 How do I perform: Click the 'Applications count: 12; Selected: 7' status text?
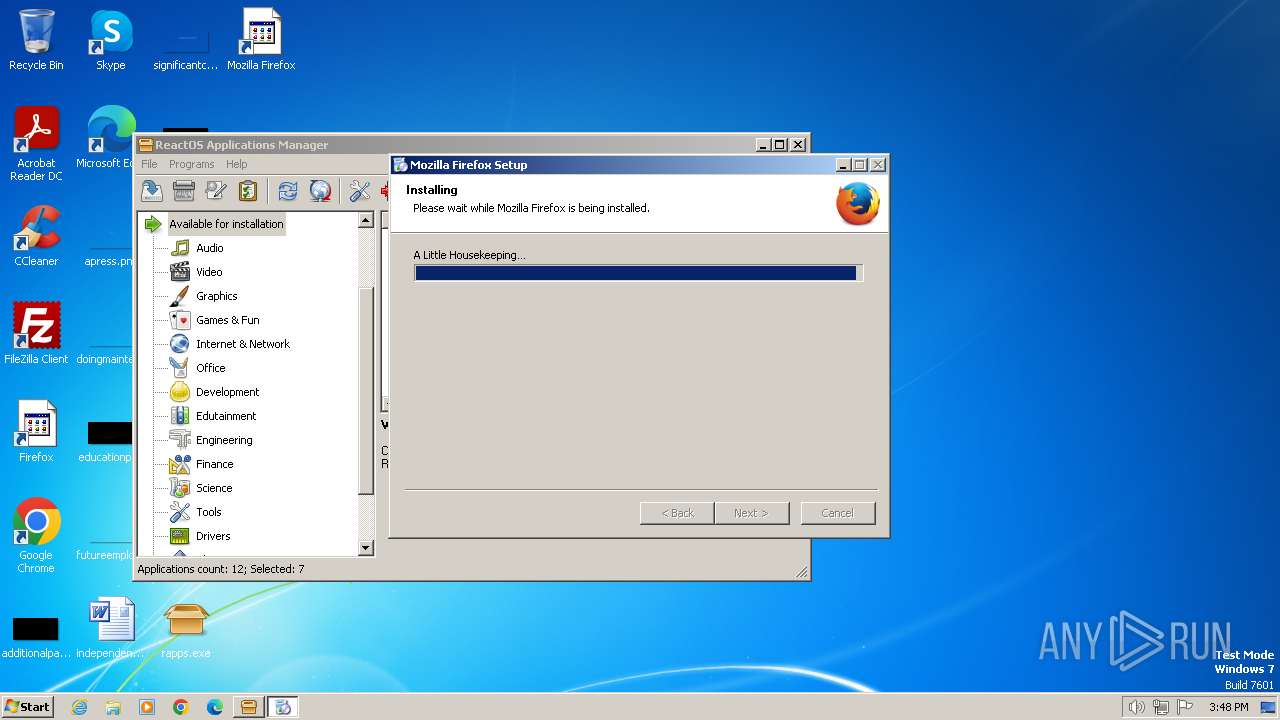tap(221, 569)
